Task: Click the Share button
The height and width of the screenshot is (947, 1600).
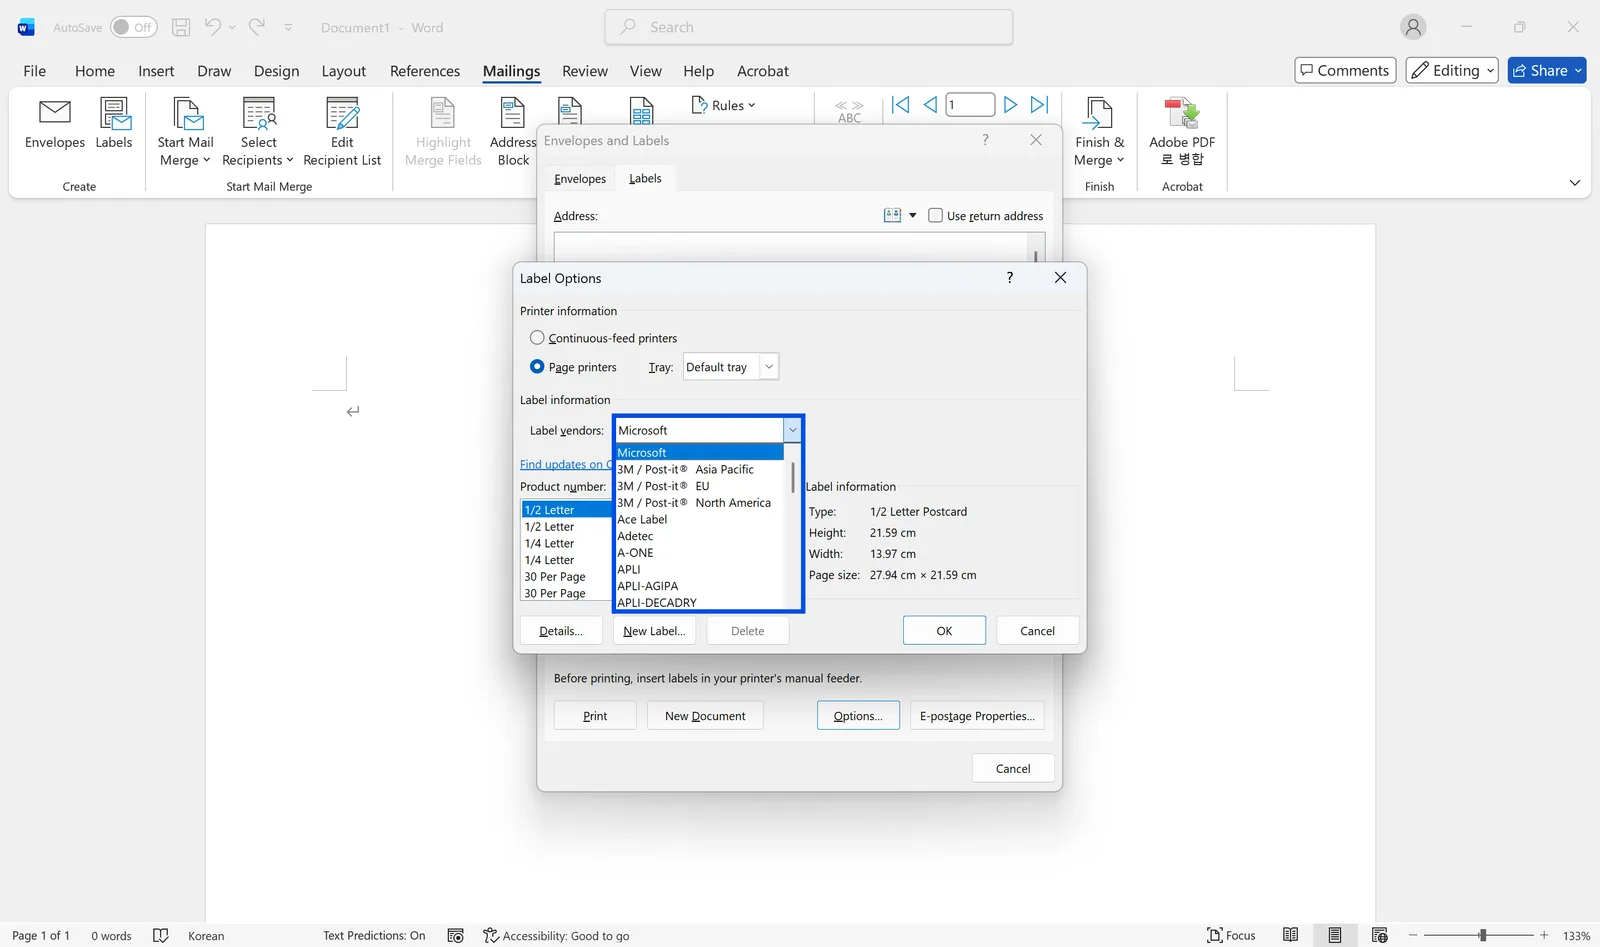Action: pos(1547,70)
